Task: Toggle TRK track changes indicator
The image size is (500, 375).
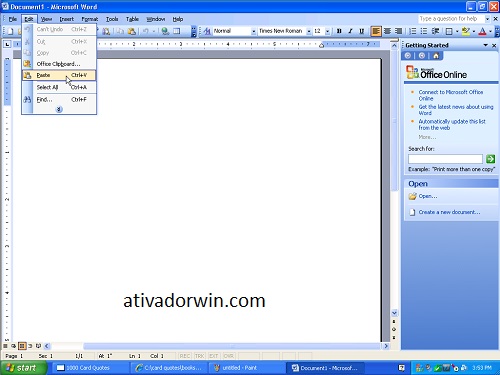Action: pos(200,356)
